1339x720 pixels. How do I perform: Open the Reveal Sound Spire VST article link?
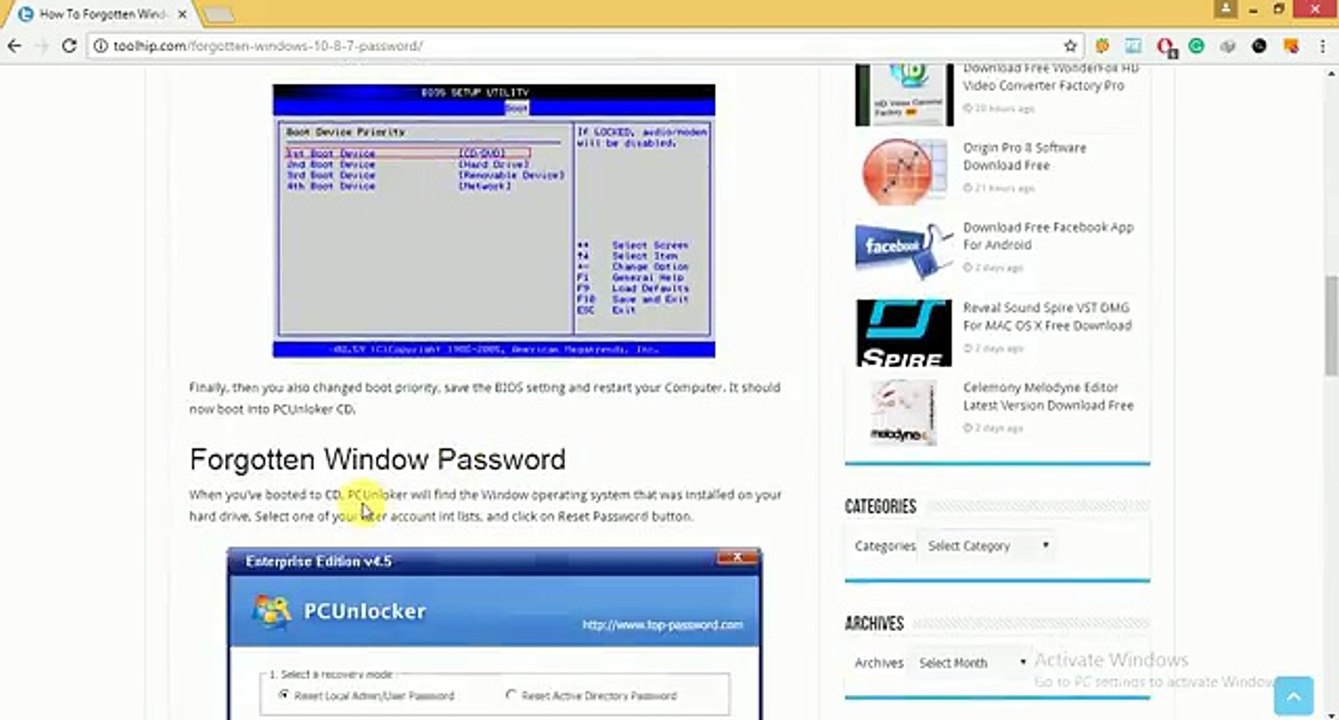click(x=1047, y=316)
